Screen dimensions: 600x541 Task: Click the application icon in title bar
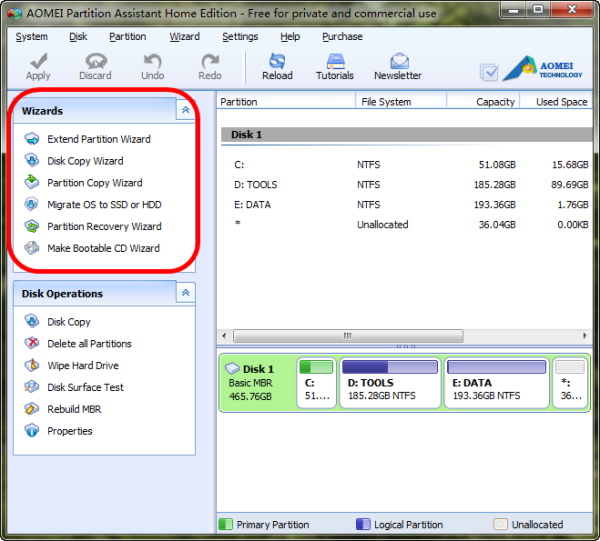coord(15,13)
